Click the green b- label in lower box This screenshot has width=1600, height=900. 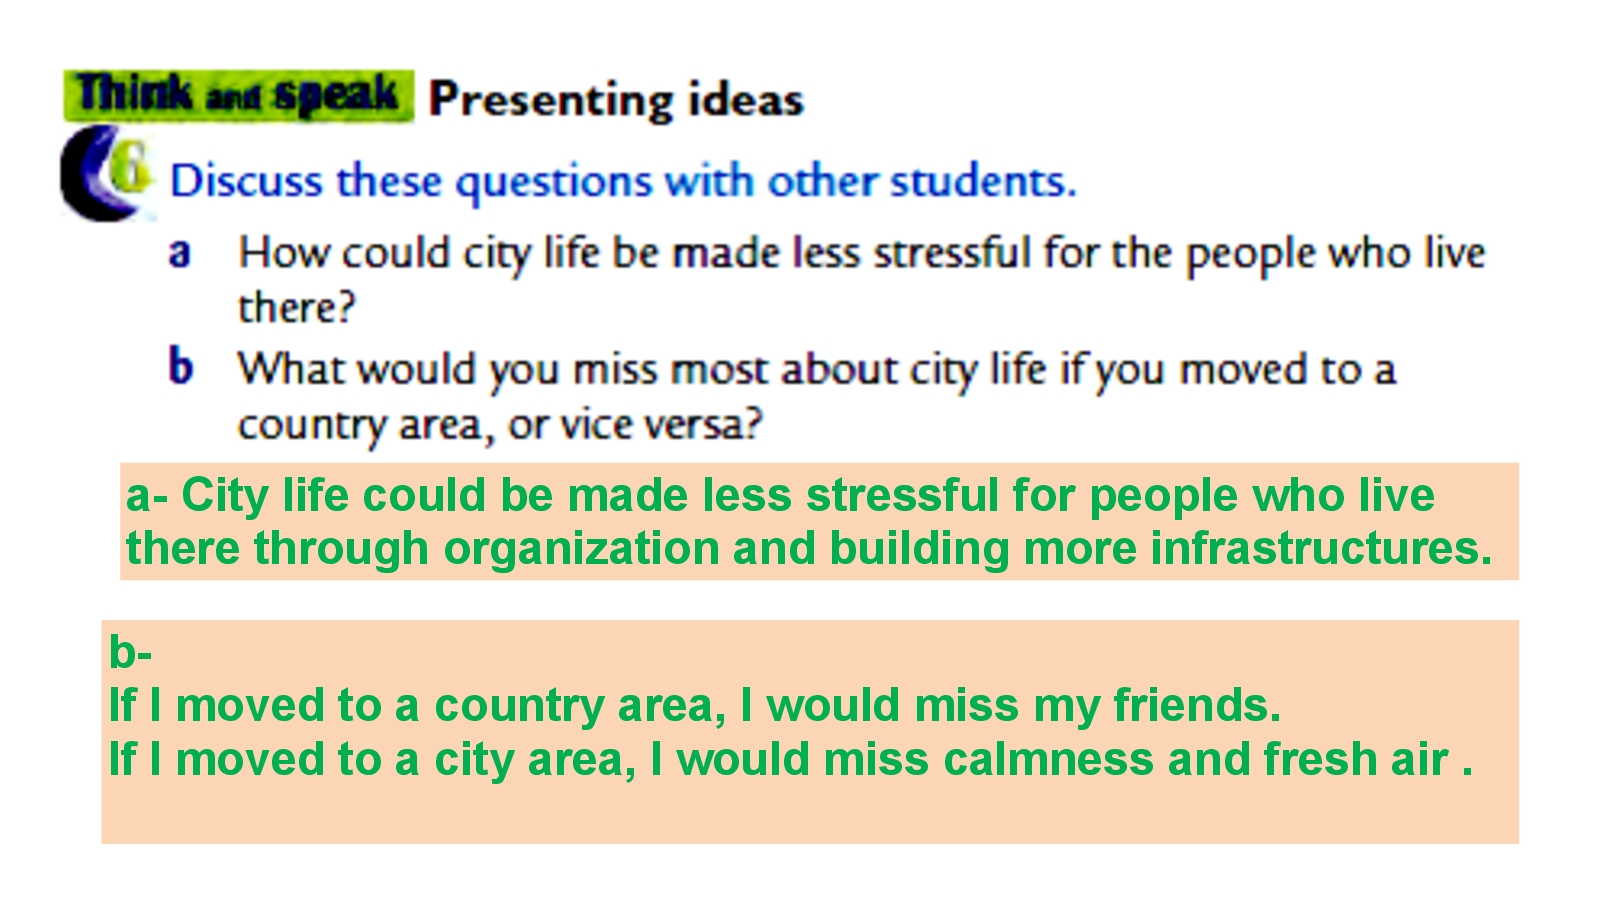pyautogui.click(x=130, y=653)
